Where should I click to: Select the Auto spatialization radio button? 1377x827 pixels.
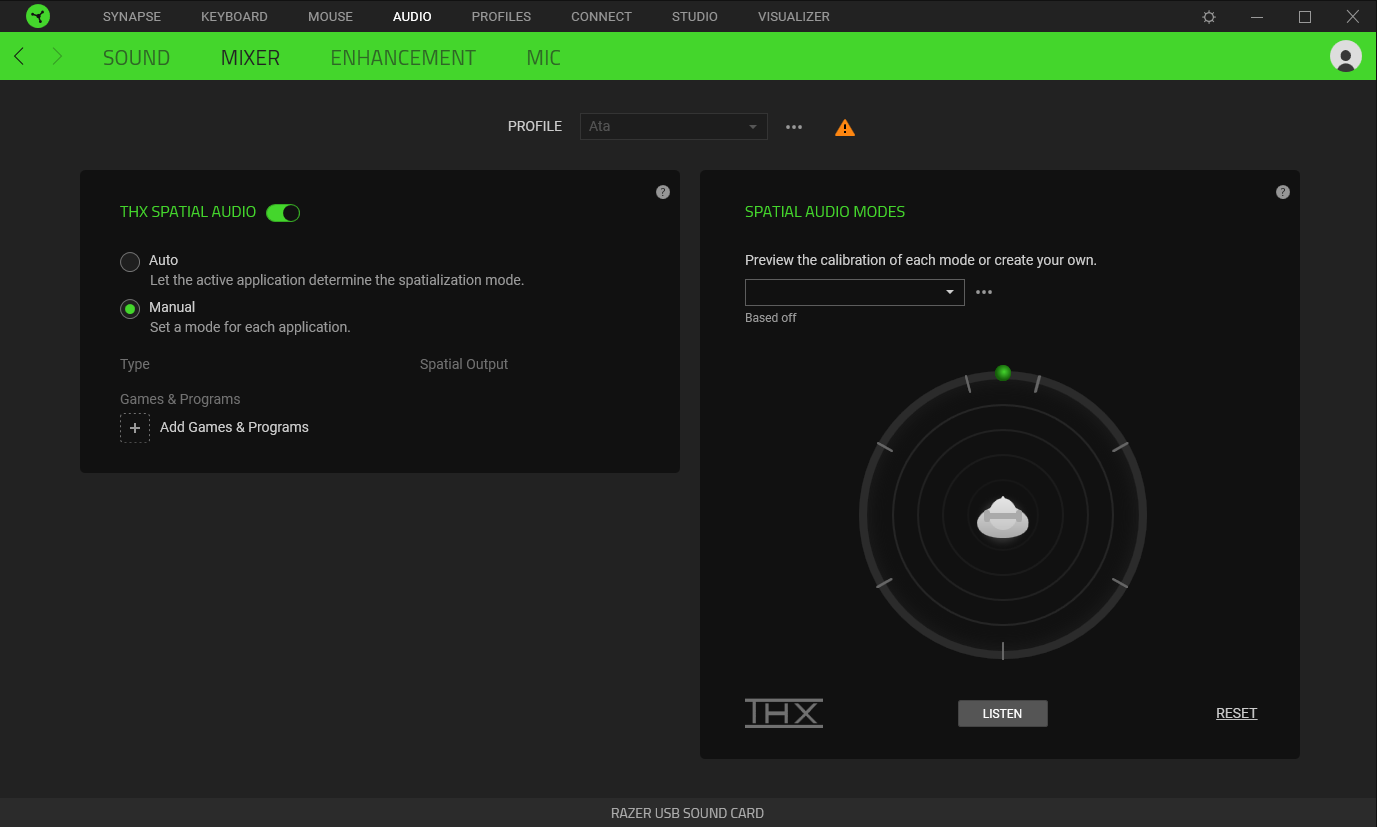coord(130,262)
